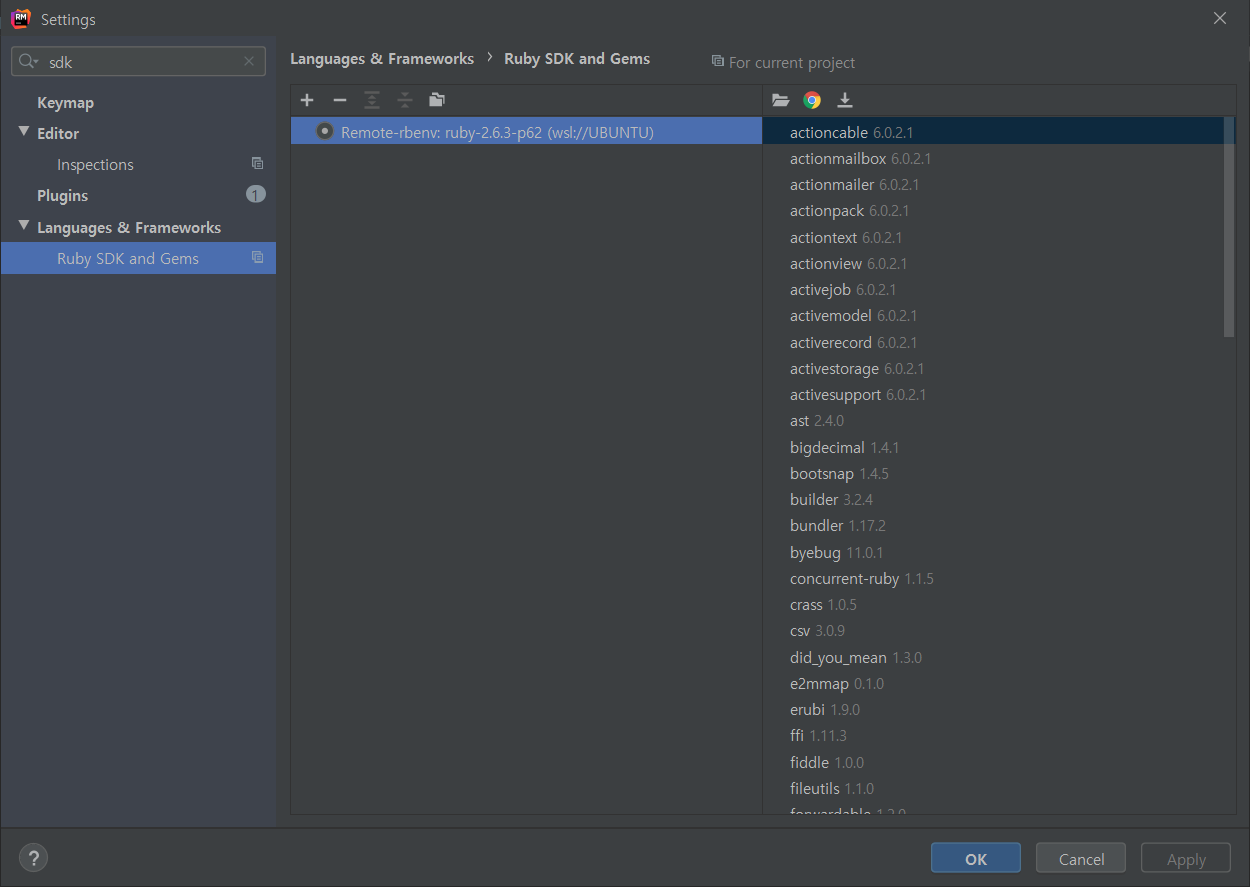Viewport: 1250px width, 887px height.
Task: Click the copy icon beside Inspections
Action: pos(257,164)
